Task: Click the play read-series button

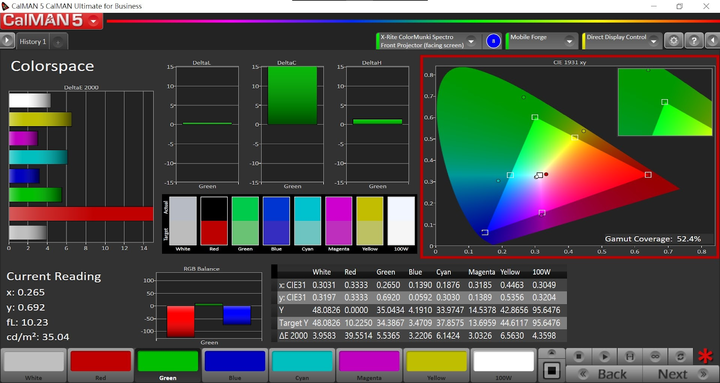Action: pos(604,356)
